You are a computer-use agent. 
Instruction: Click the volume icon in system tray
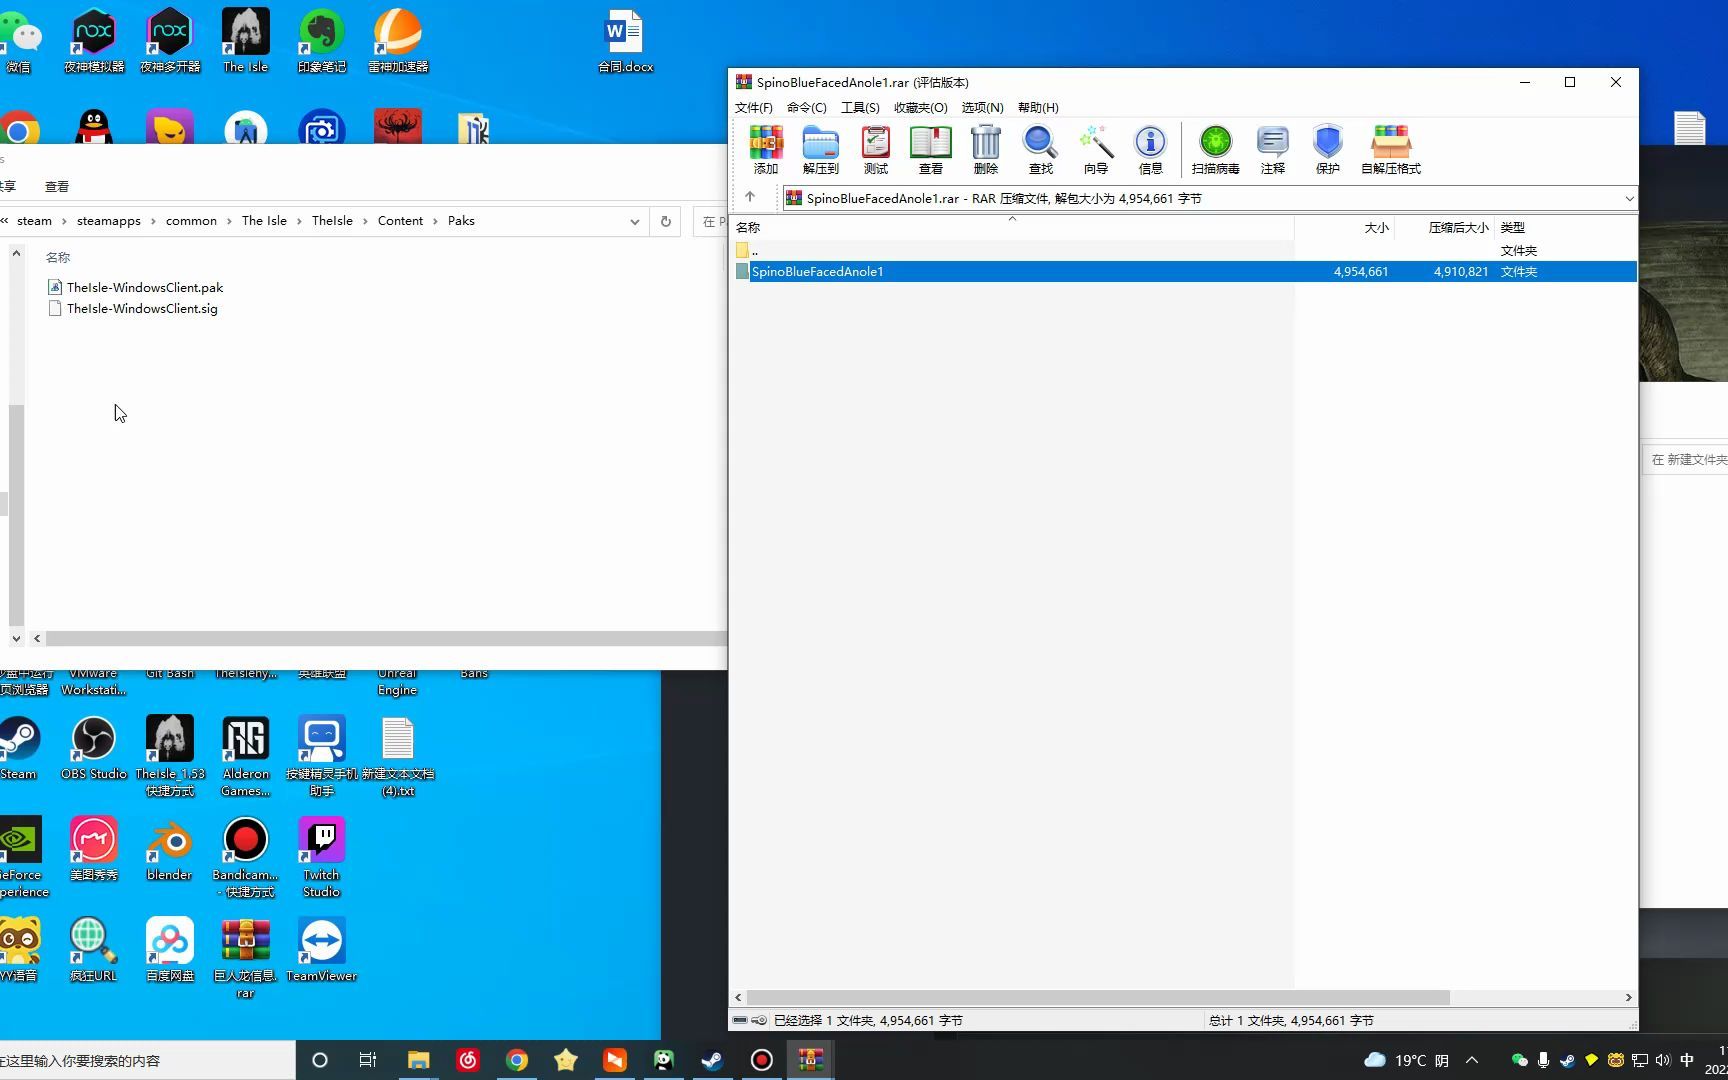[1662, 1060]
